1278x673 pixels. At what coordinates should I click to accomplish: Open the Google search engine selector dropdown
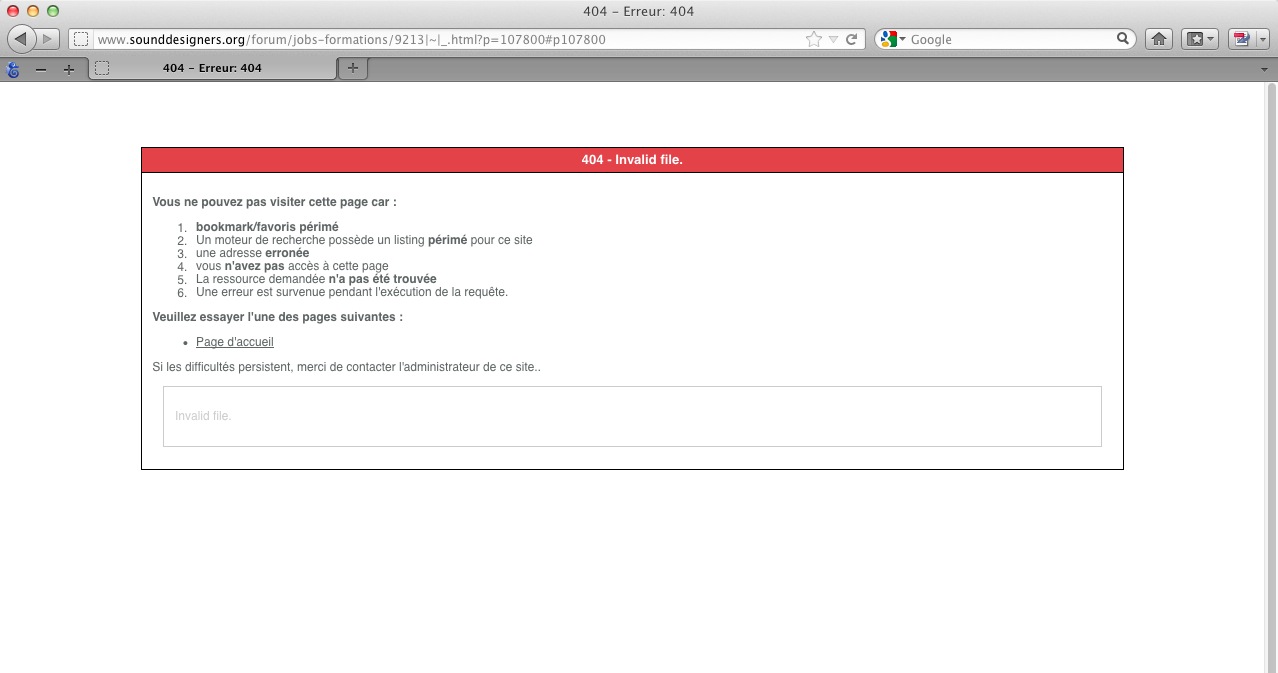891,39
